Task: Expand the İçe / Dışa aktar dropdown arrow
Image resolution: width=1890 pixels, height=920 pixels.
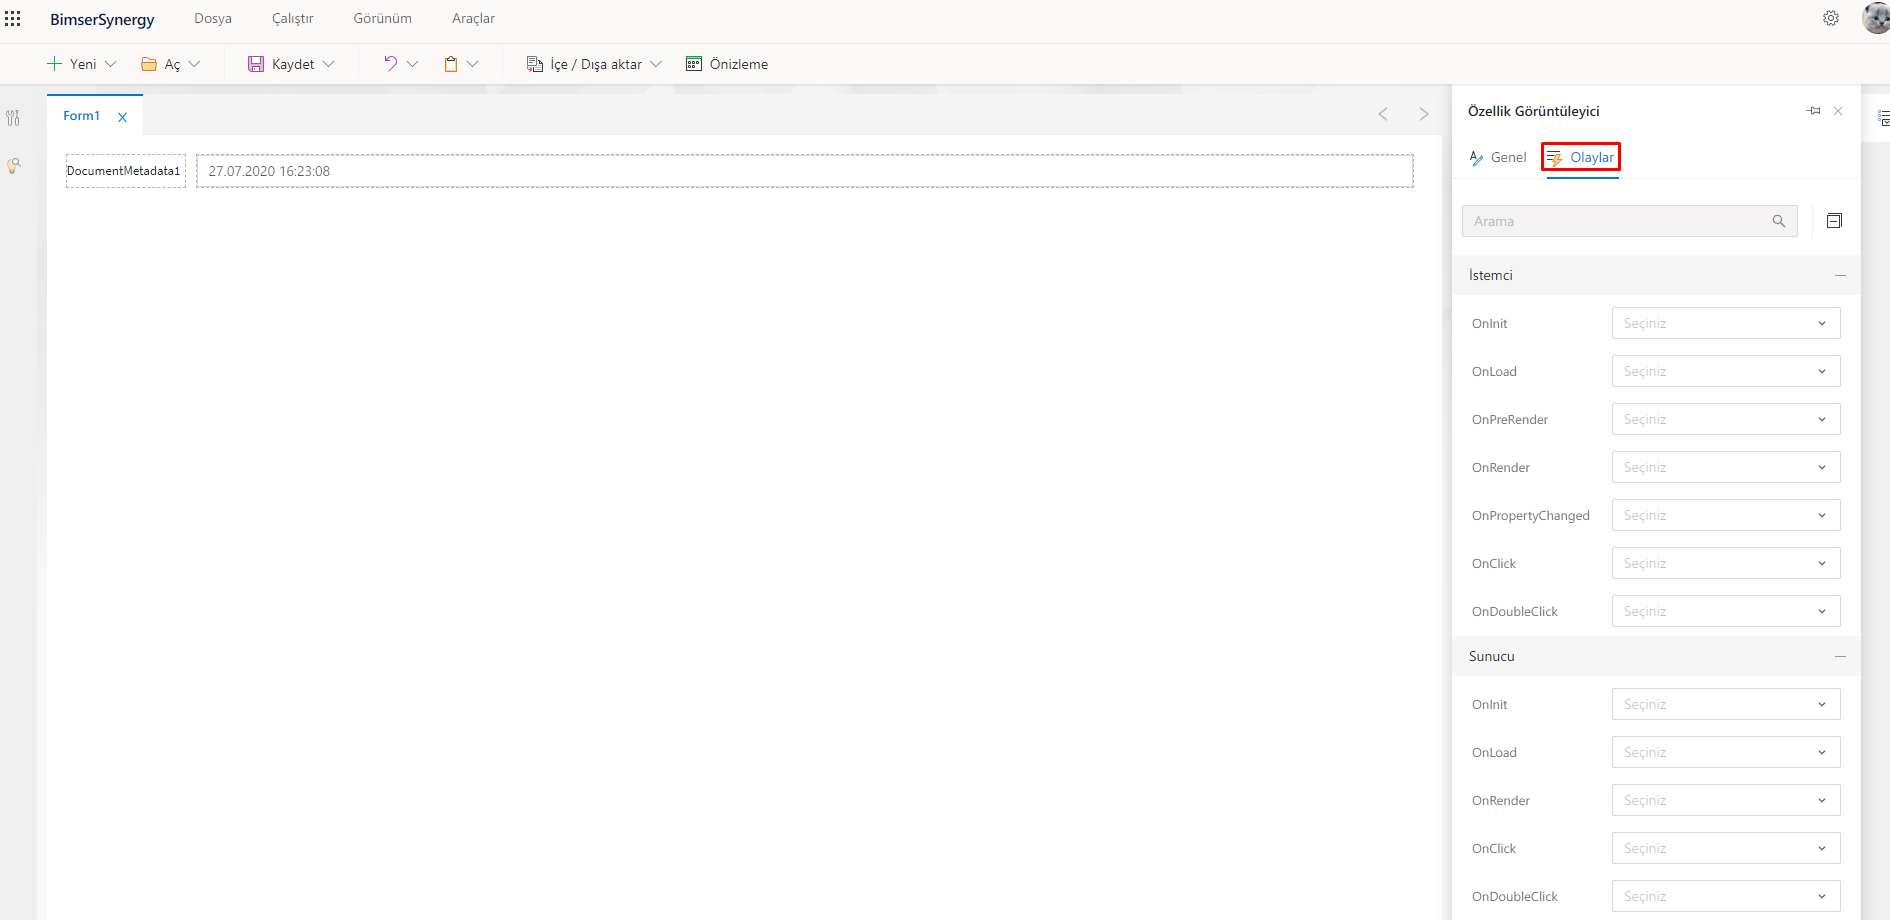Action: [x=656, y=64]
